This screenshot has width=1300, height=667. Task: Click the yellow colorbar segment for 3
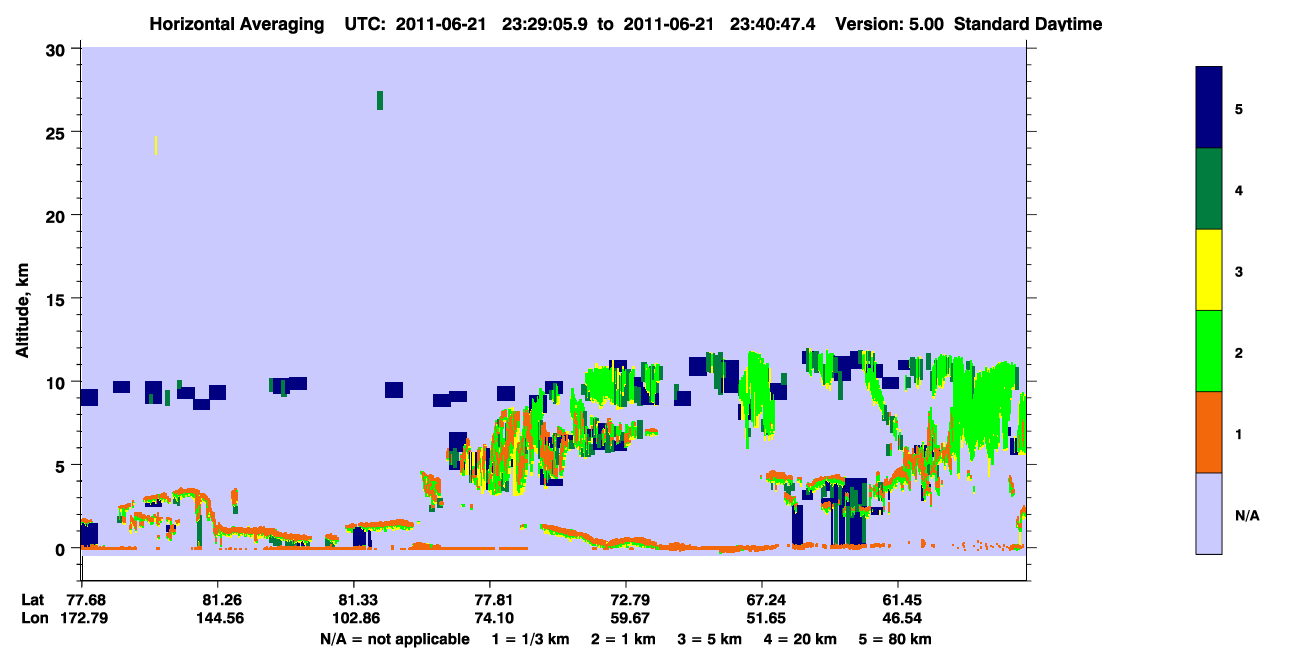[x=1209, y=270]
